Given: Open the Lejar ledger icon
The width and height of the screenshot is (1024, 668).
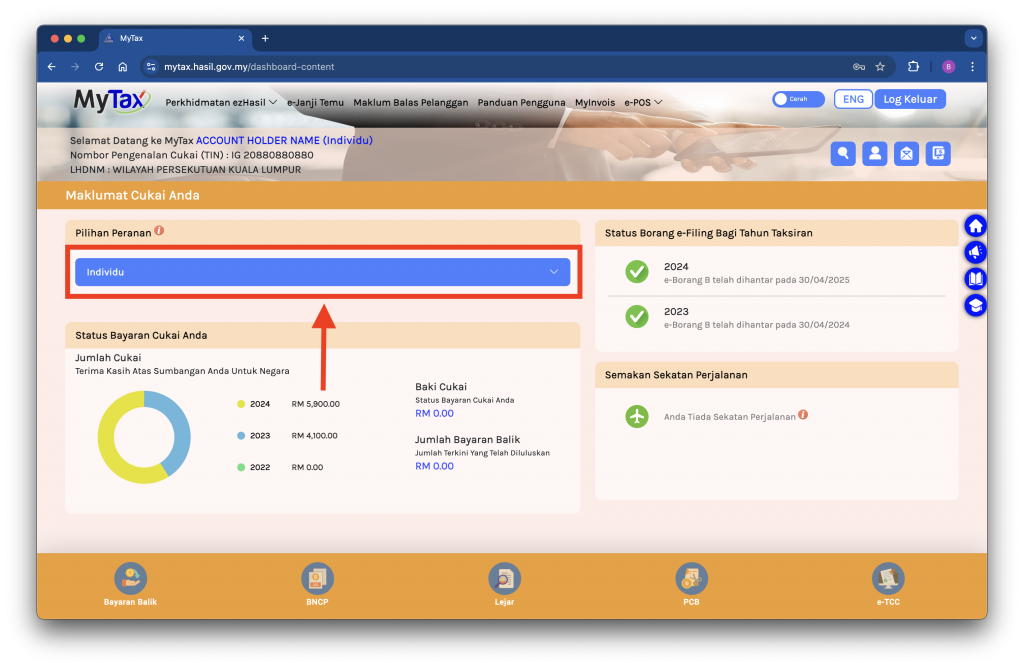Looking at the screenshot, I should click(x=504, y=578).
